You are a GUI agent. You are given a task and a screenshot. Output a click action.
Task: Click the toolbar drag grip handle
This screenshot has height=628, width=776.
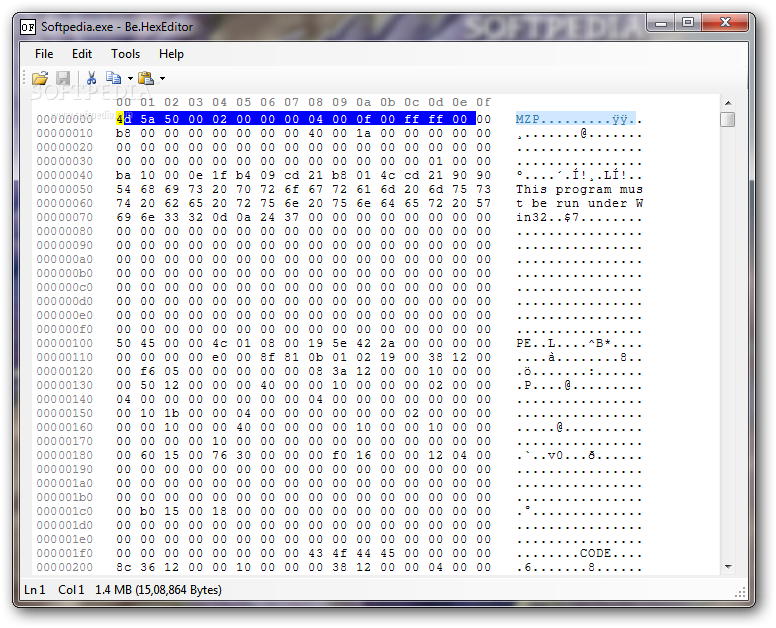(25, 78)
